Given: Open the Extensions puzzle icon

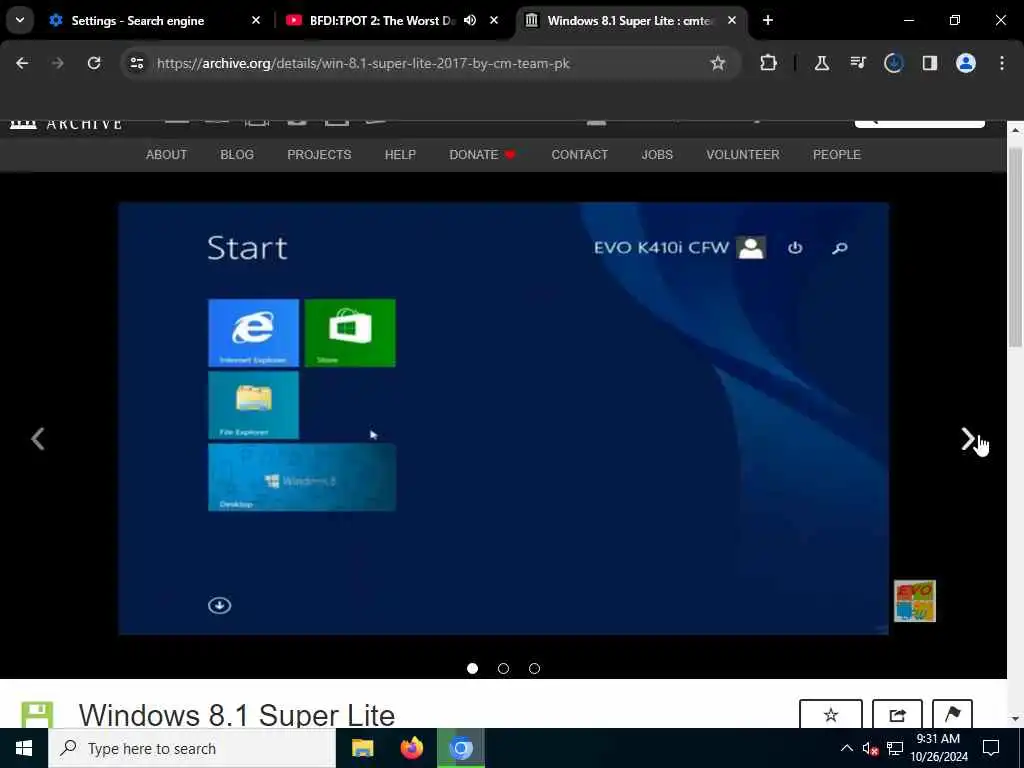Looking at the screenshot, I should click(769, 63).
